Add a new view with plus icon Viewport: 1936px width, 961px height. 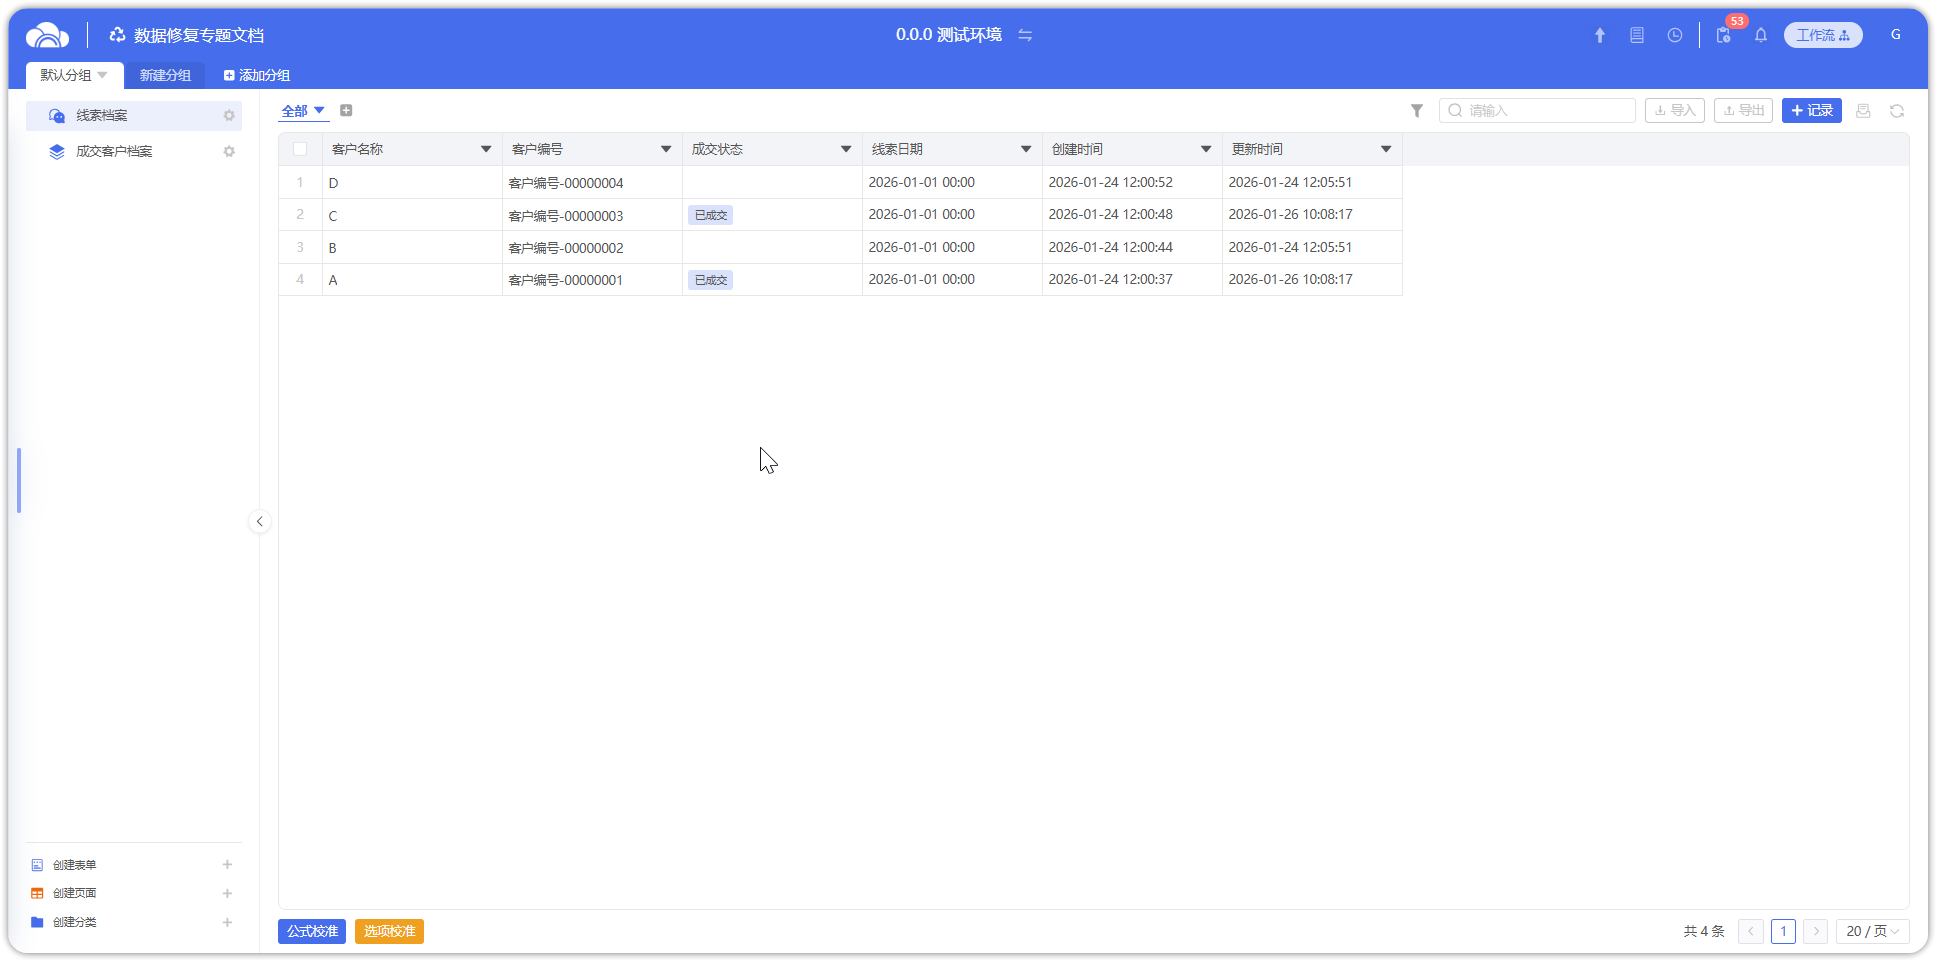point(346,111)
